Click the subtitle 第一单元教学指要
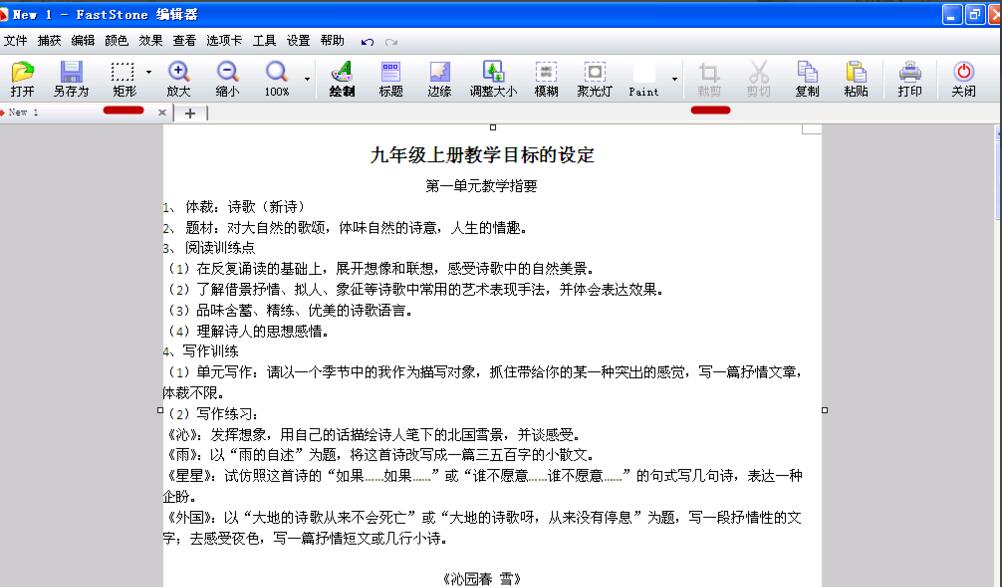The width and height of the screenshot is (1002, 587). point(481,186)
